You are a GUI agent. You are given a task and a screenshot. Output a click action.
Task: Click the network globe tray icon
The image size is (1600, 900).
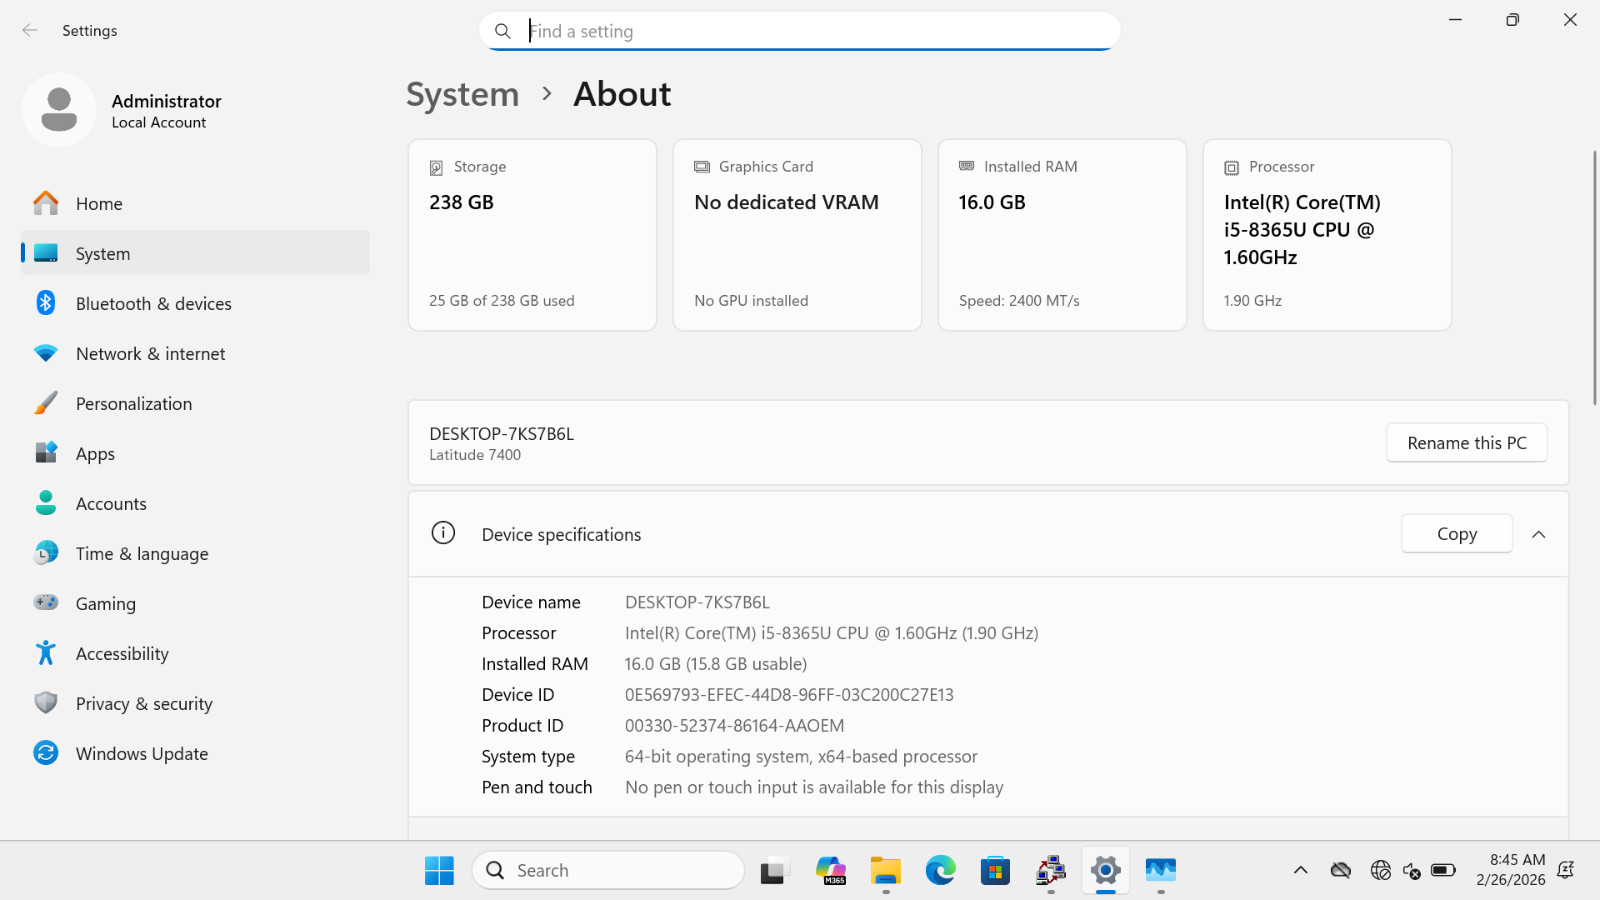click(x=1381, y=870)
